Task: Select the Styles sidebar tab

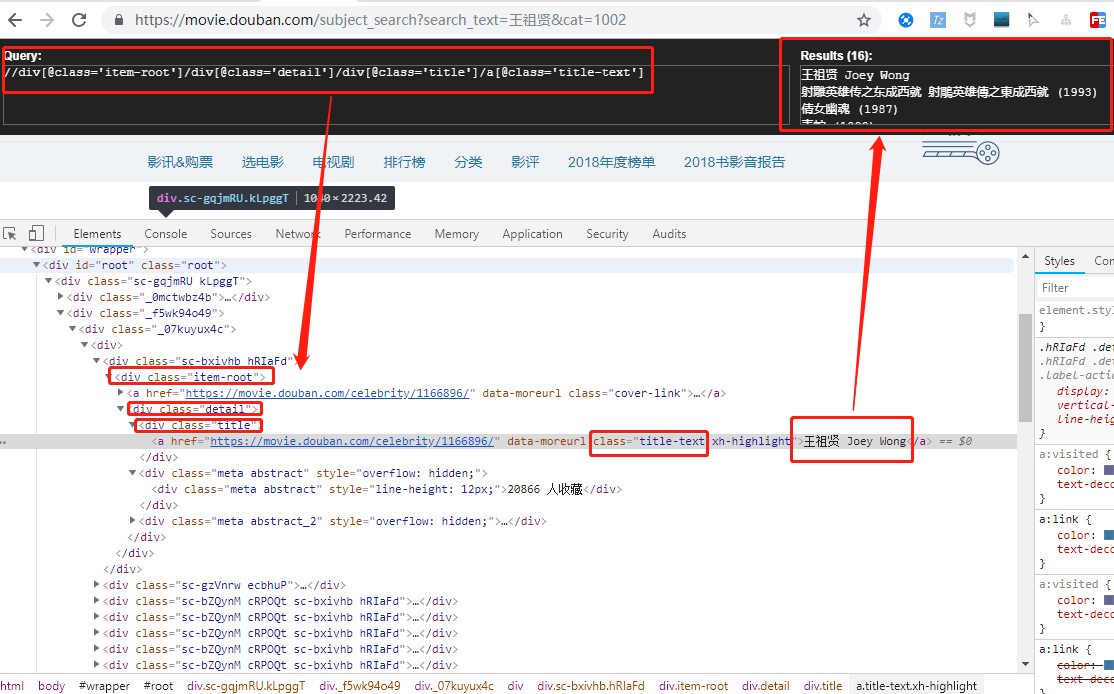Action: click(x=1059, y=261)
